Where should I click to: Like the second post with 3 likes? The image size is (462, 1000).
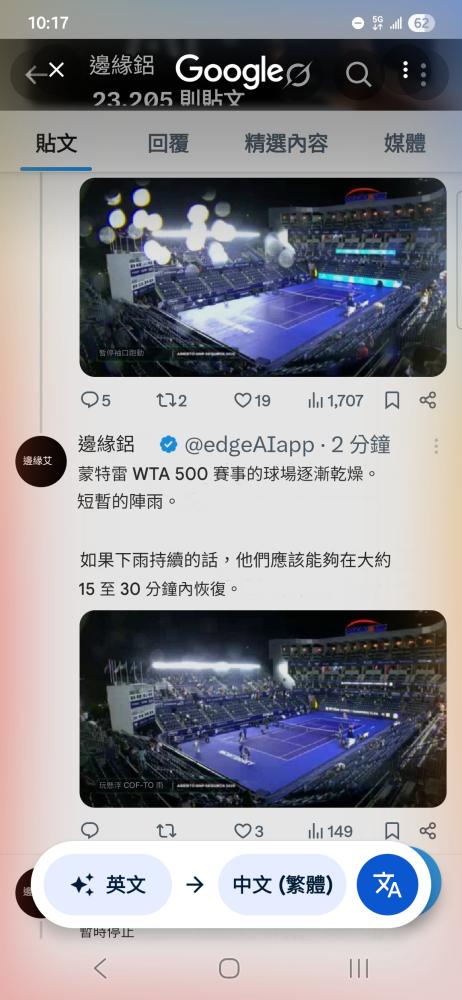[x=249, y=831]
